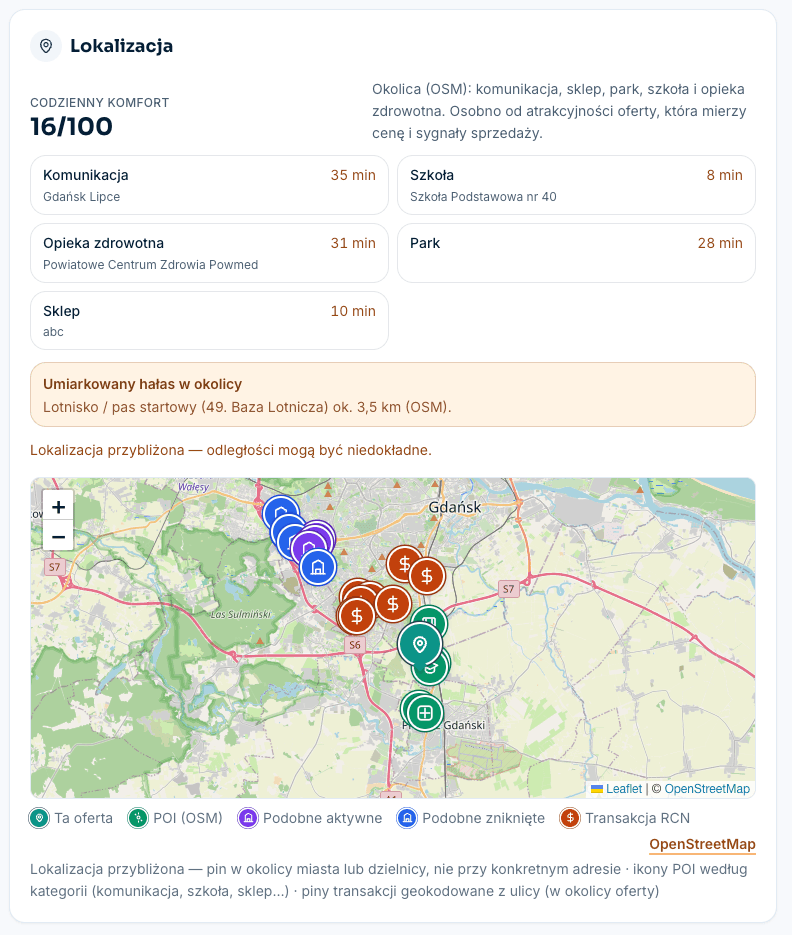Click the Ta oferta legend label
The image size is (792, 935).
pyautogui.click(x=83, y=818)
